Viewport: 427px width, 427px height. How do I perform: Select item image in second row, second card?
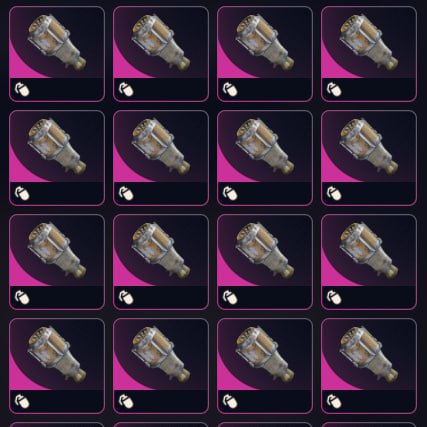(x=161, y=146)
